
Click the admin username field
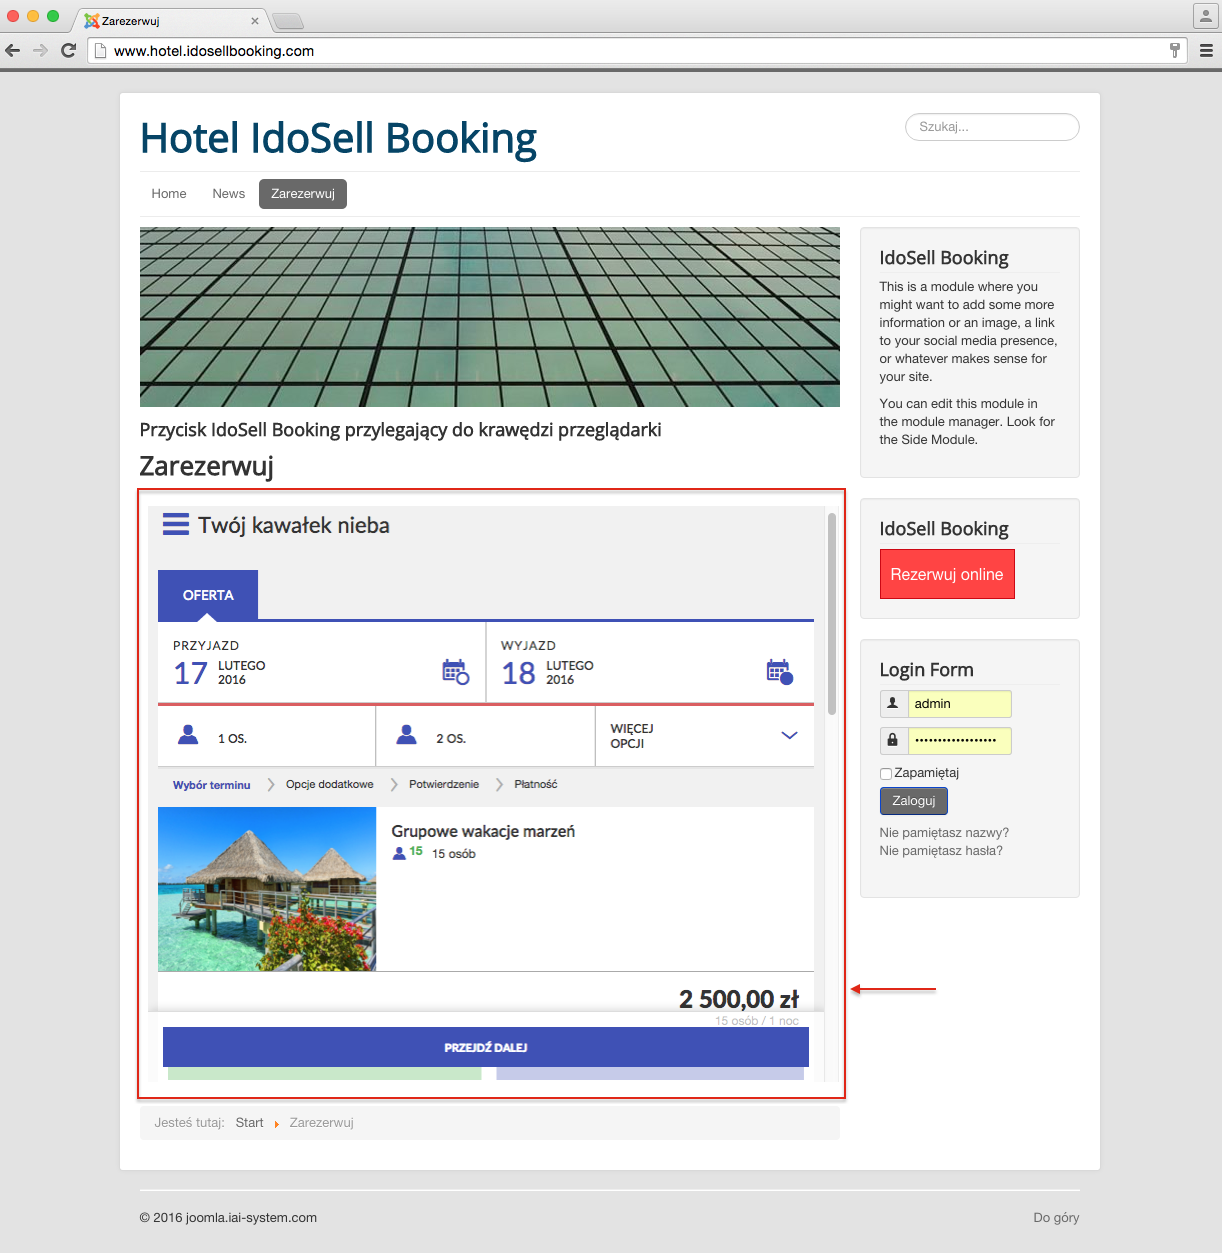click(x=959, y=704)
